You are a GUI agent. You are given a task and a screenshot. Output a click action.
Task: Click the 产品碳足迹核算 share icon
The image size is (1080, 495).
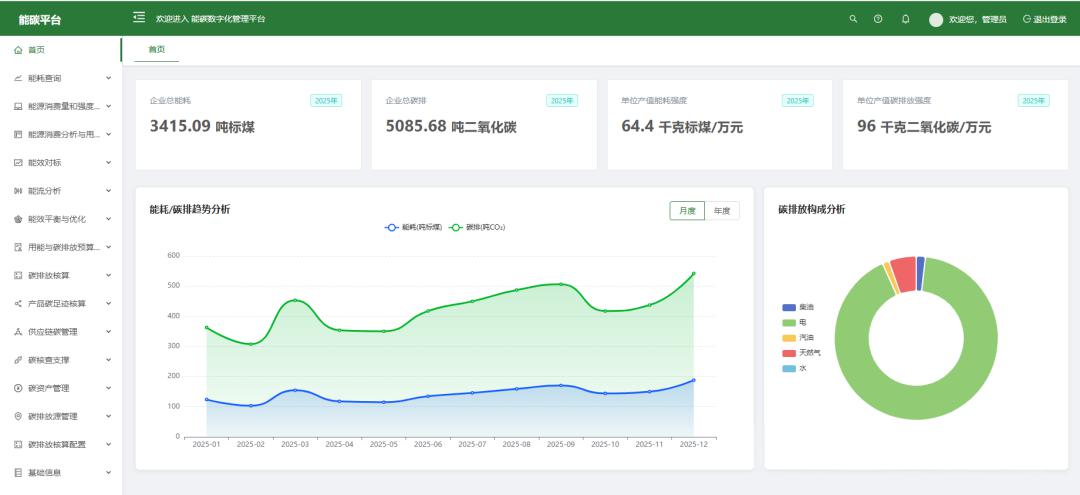click(18, 304)
